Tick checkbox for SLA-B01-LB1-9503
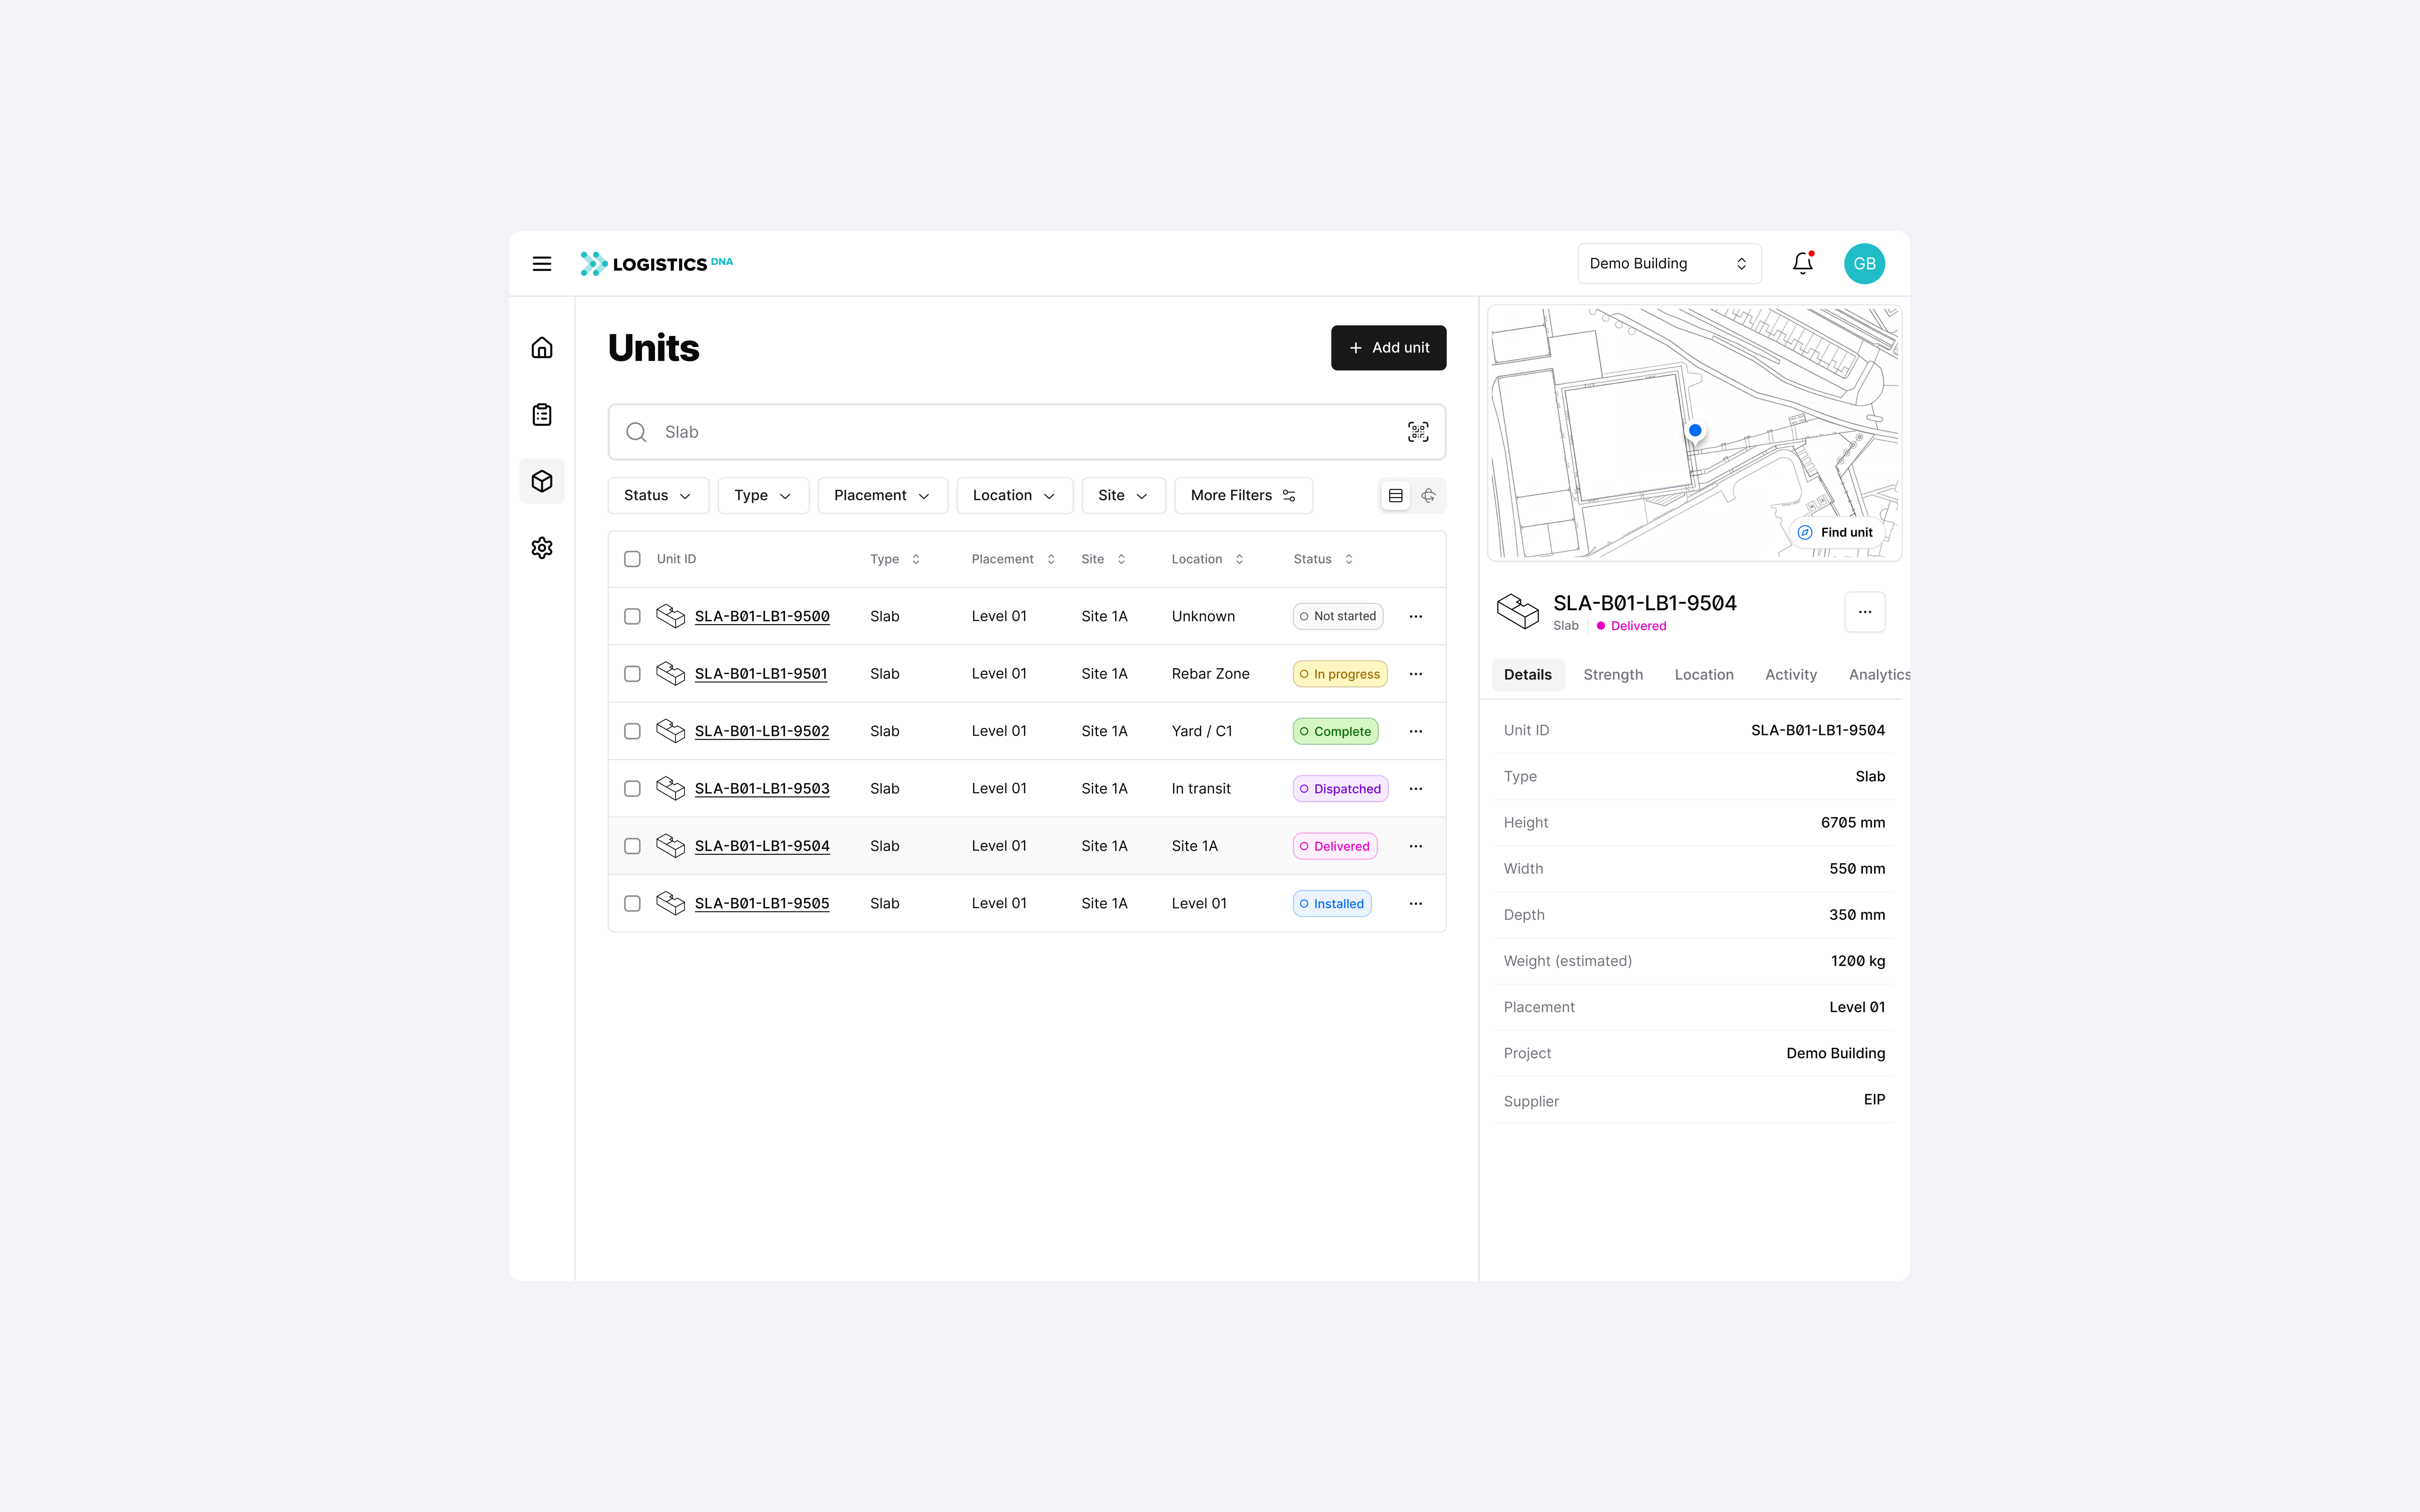This screenshot has width=2420, height=1512. point(632,788)
